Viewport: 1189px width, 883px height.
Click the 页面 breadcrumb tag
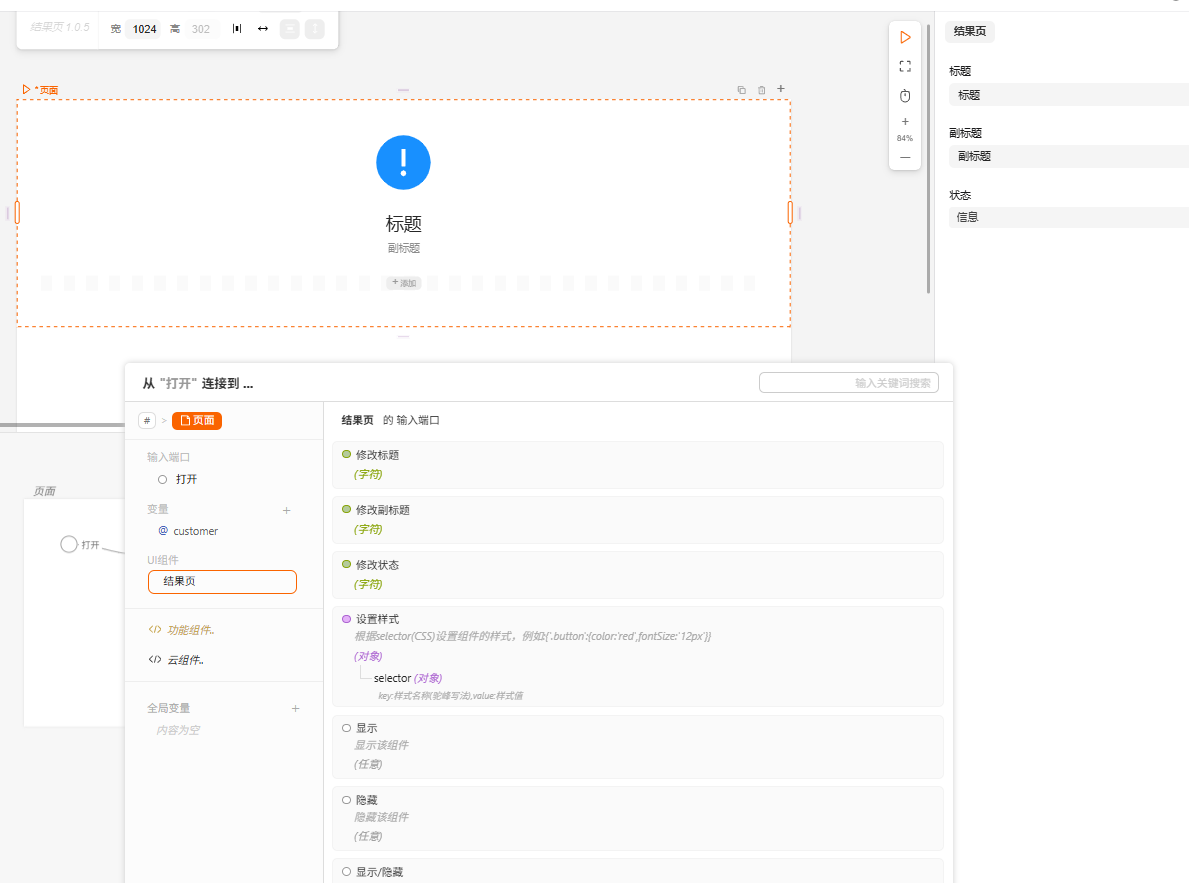(x=197, y=421)
